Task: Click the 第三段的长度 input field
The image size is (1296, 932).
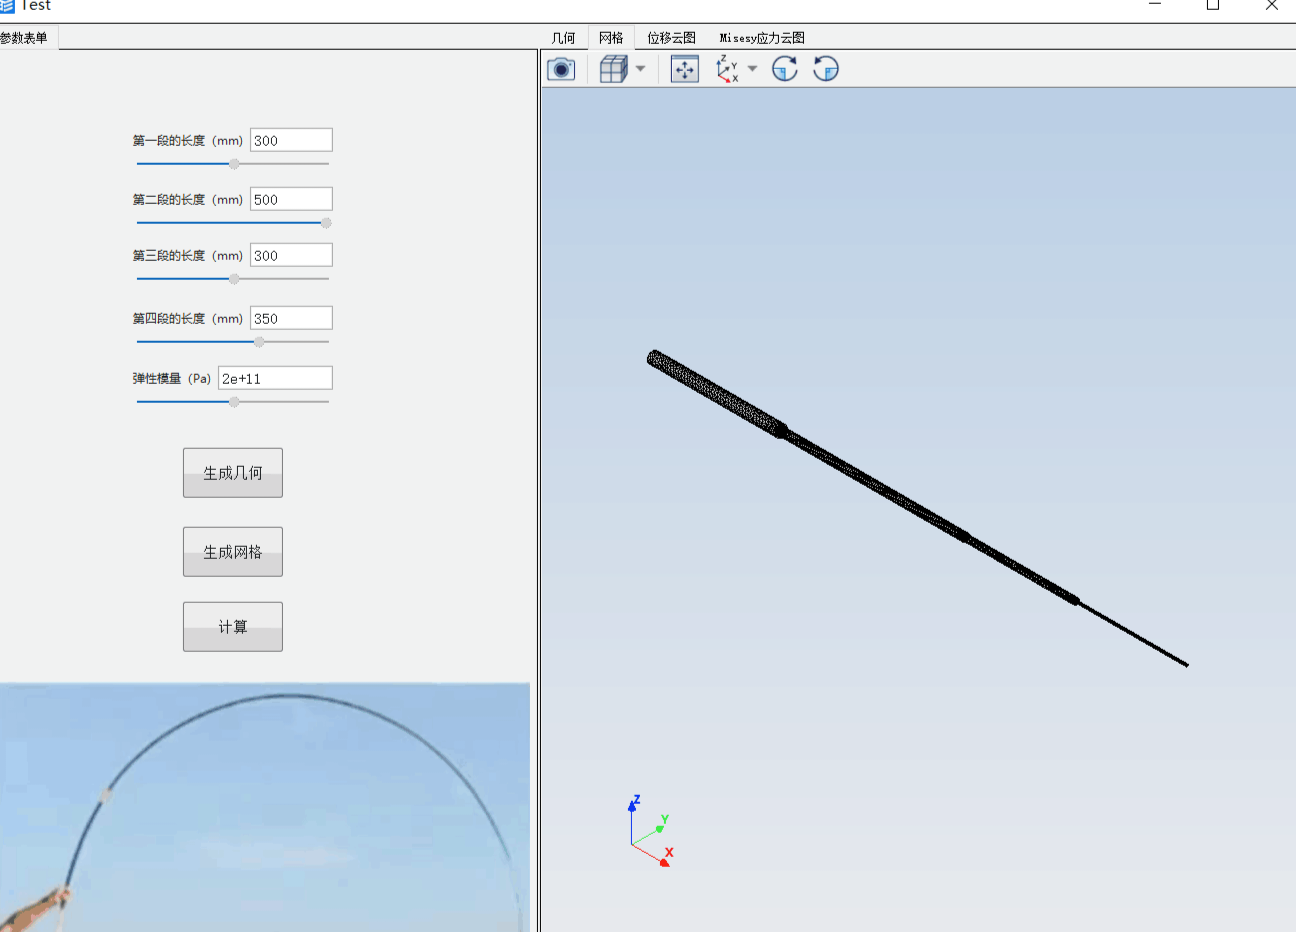Action: [x=291, y=255]
